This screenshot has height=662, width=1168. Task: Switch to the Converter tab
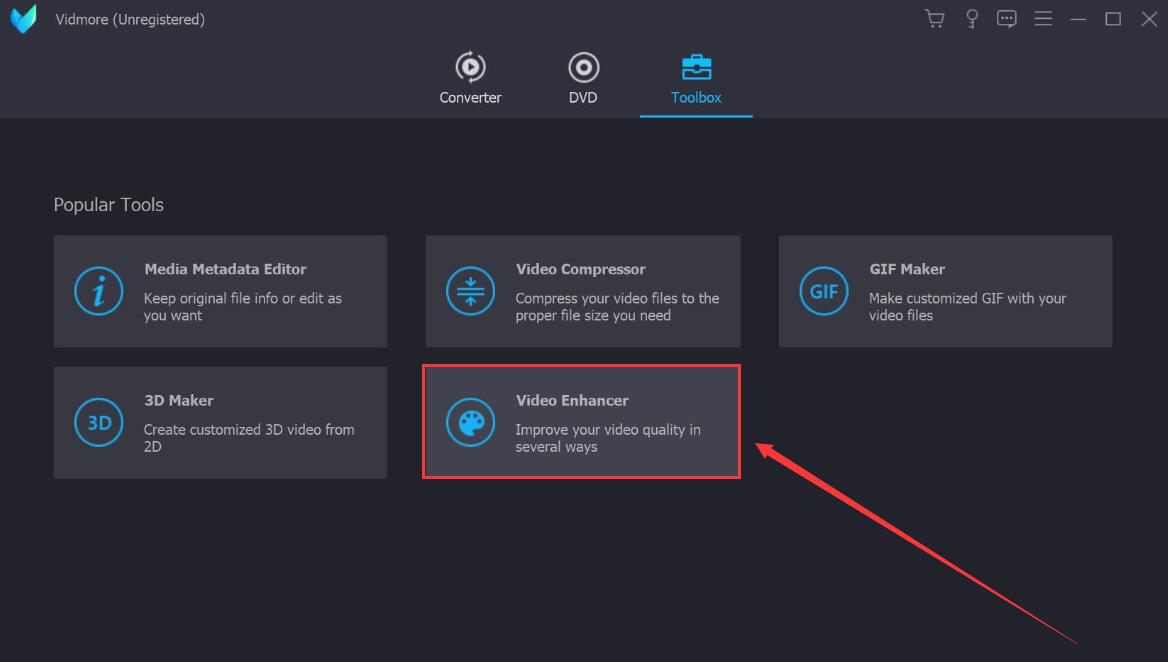tap(470, 77)
